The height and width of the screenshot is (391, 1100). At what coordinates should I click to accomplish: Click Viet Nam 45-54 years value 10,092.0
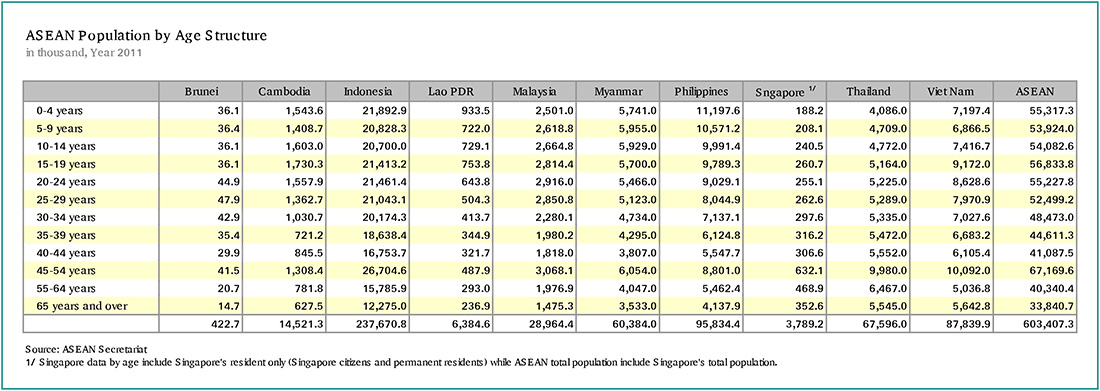click(969, 270)
